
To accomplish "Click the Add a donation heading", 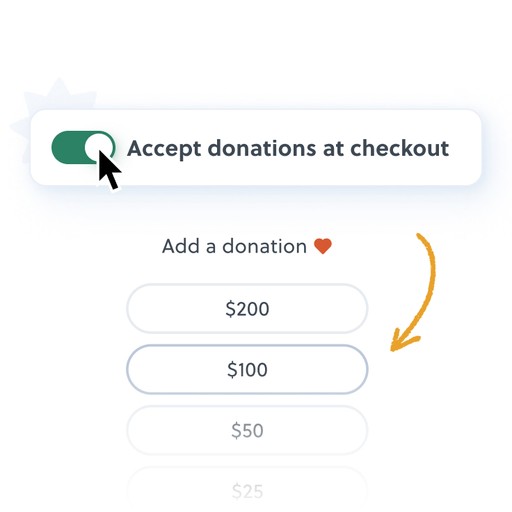I will pyautogui.click(x=247, y=246).
